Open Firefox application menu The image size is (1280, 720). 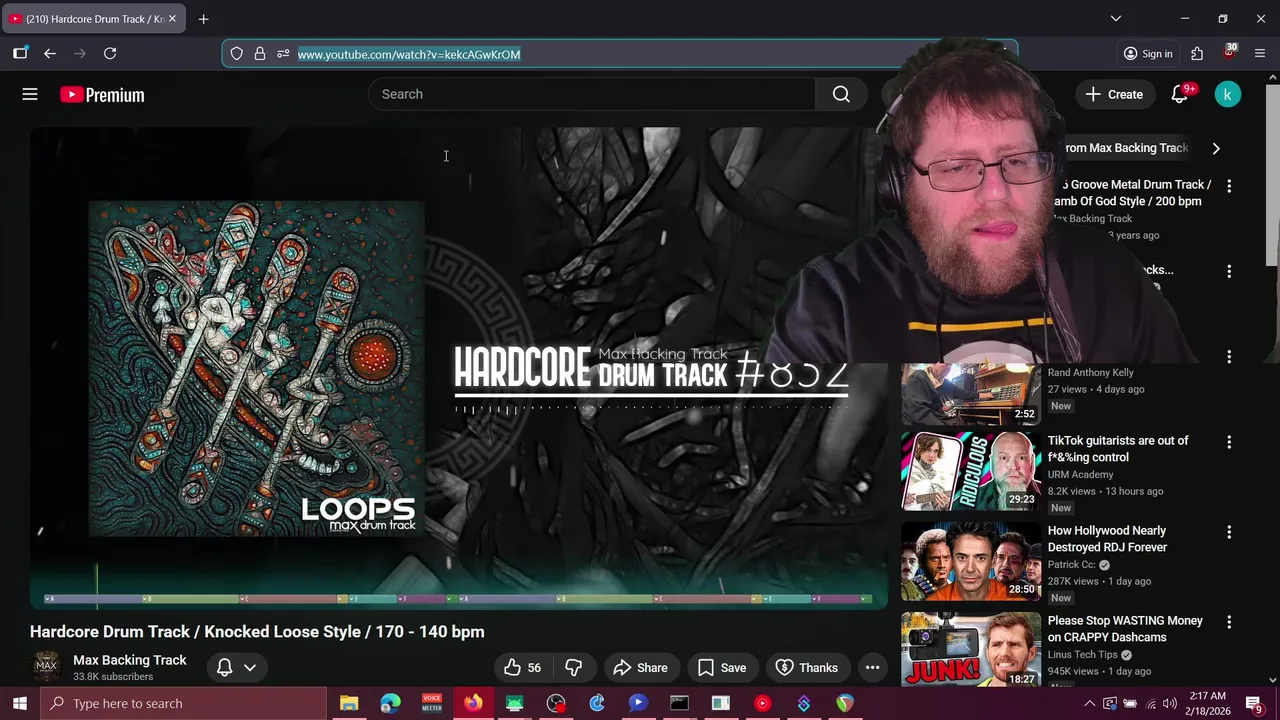pos(1259,54)
